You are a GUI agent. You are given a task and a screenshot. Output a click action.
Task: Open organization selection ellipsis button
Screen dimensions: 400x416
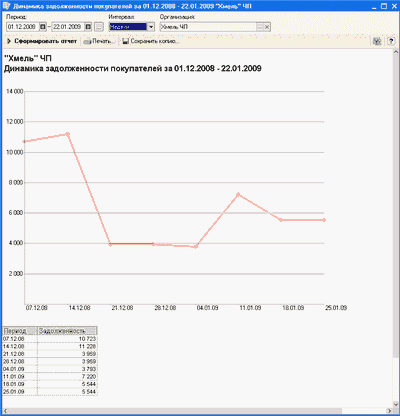(260, 27)
